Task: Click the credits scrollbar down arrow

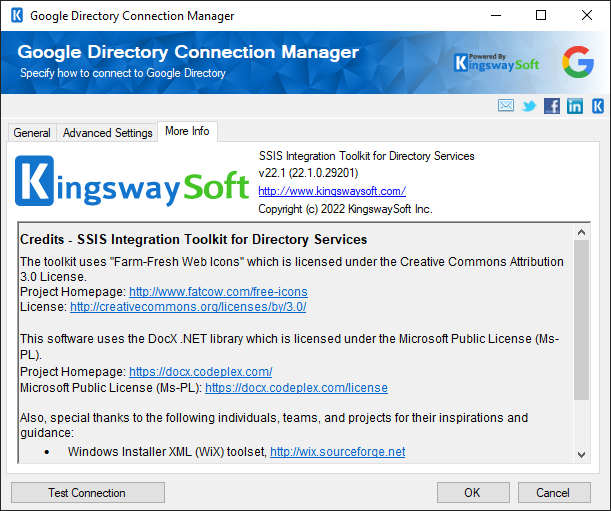Action: tap(581, 454)
